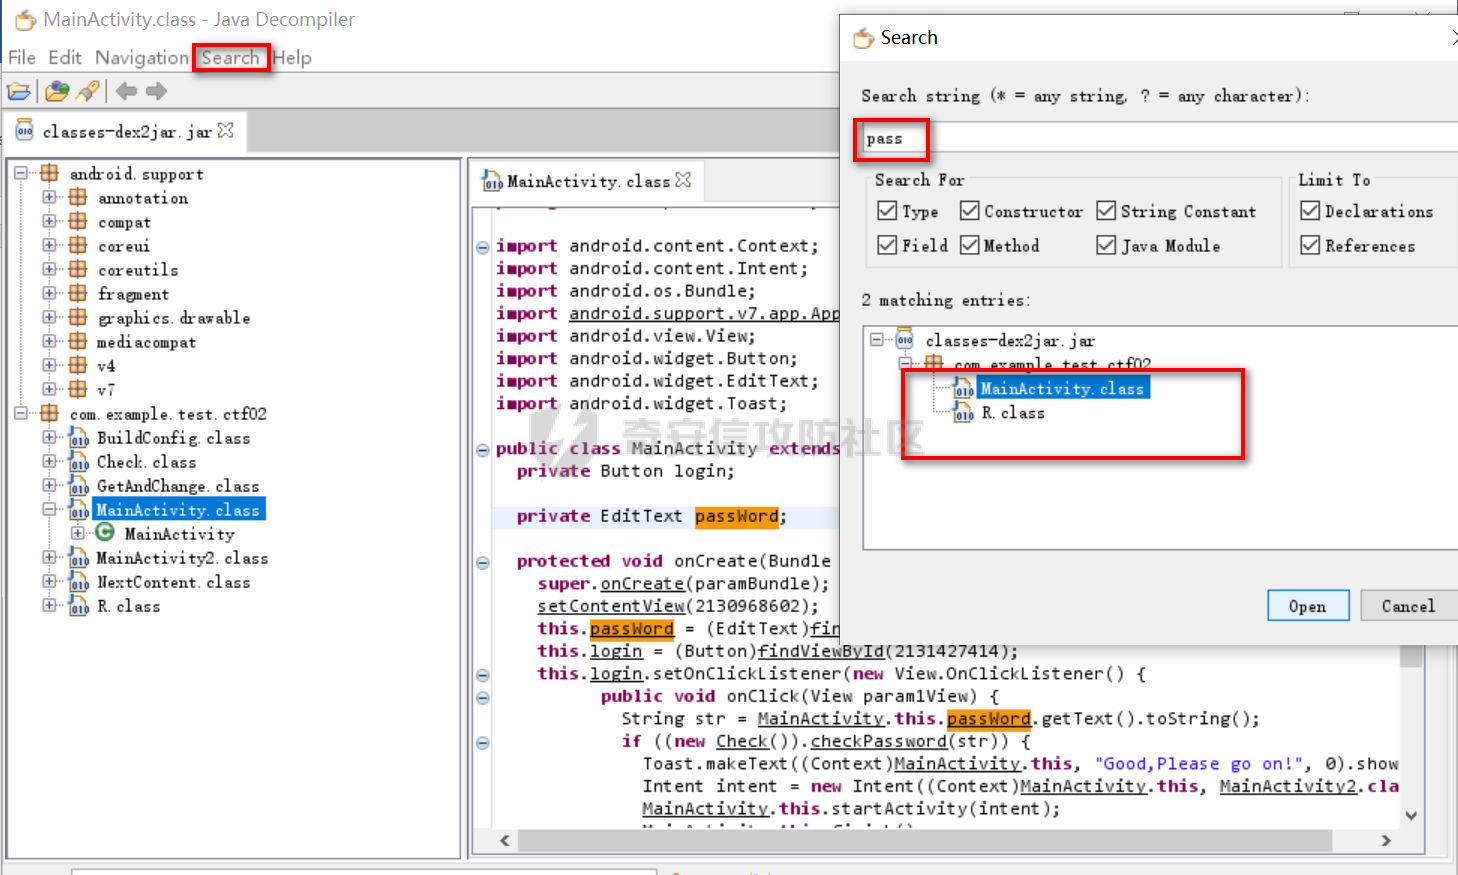Toggle the Constructor checkbox
Viewport: 1458px width, 875px height.
pyautogui.click(x=970, y=211)
